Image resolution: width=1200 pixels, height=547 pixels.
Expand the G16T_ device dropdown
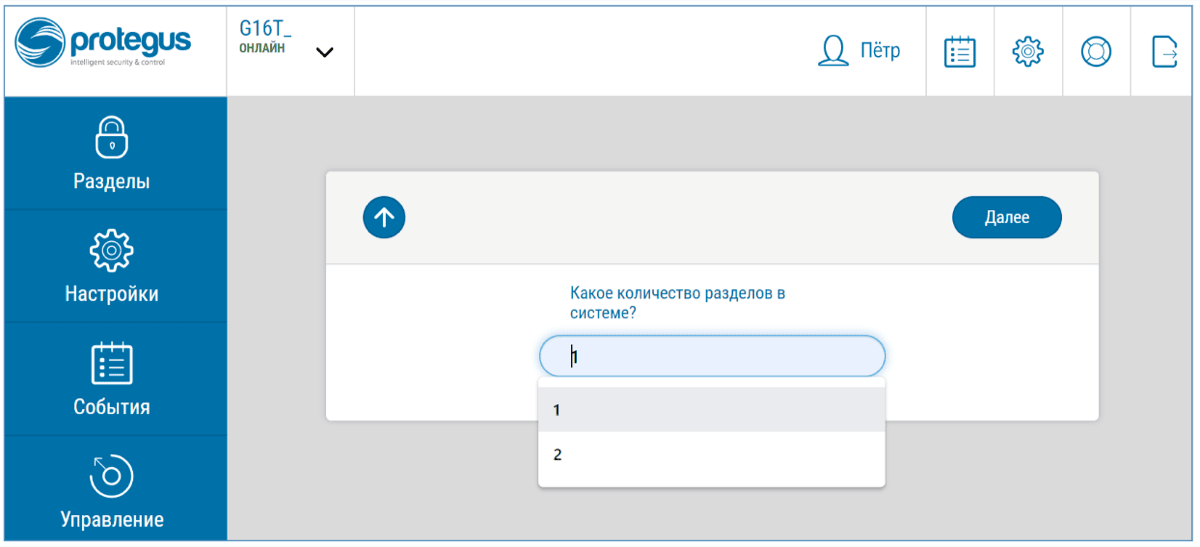[324, 52]
